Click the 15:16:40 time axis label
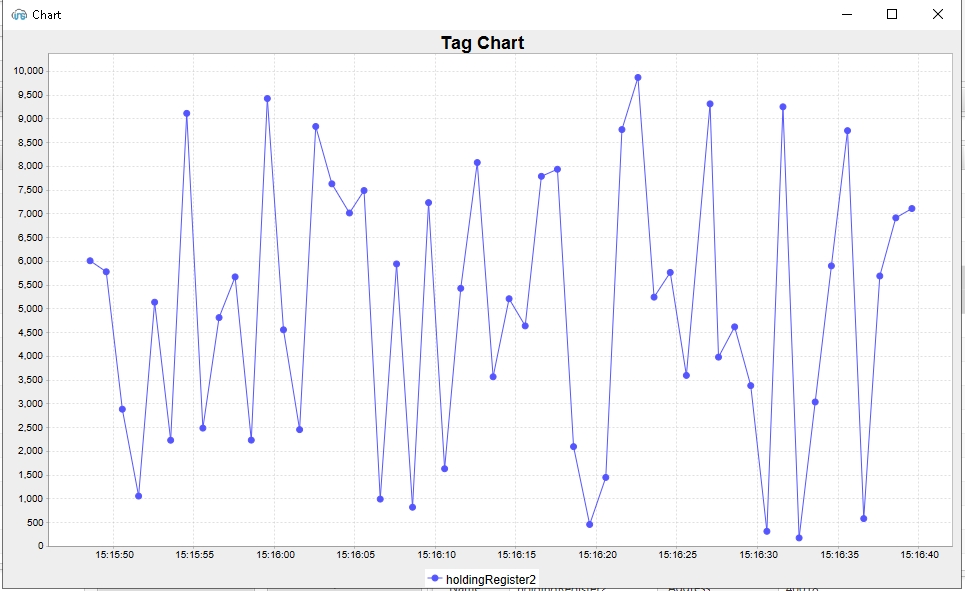The height and width of the screenshot is (591, 965). coord(919,554)
